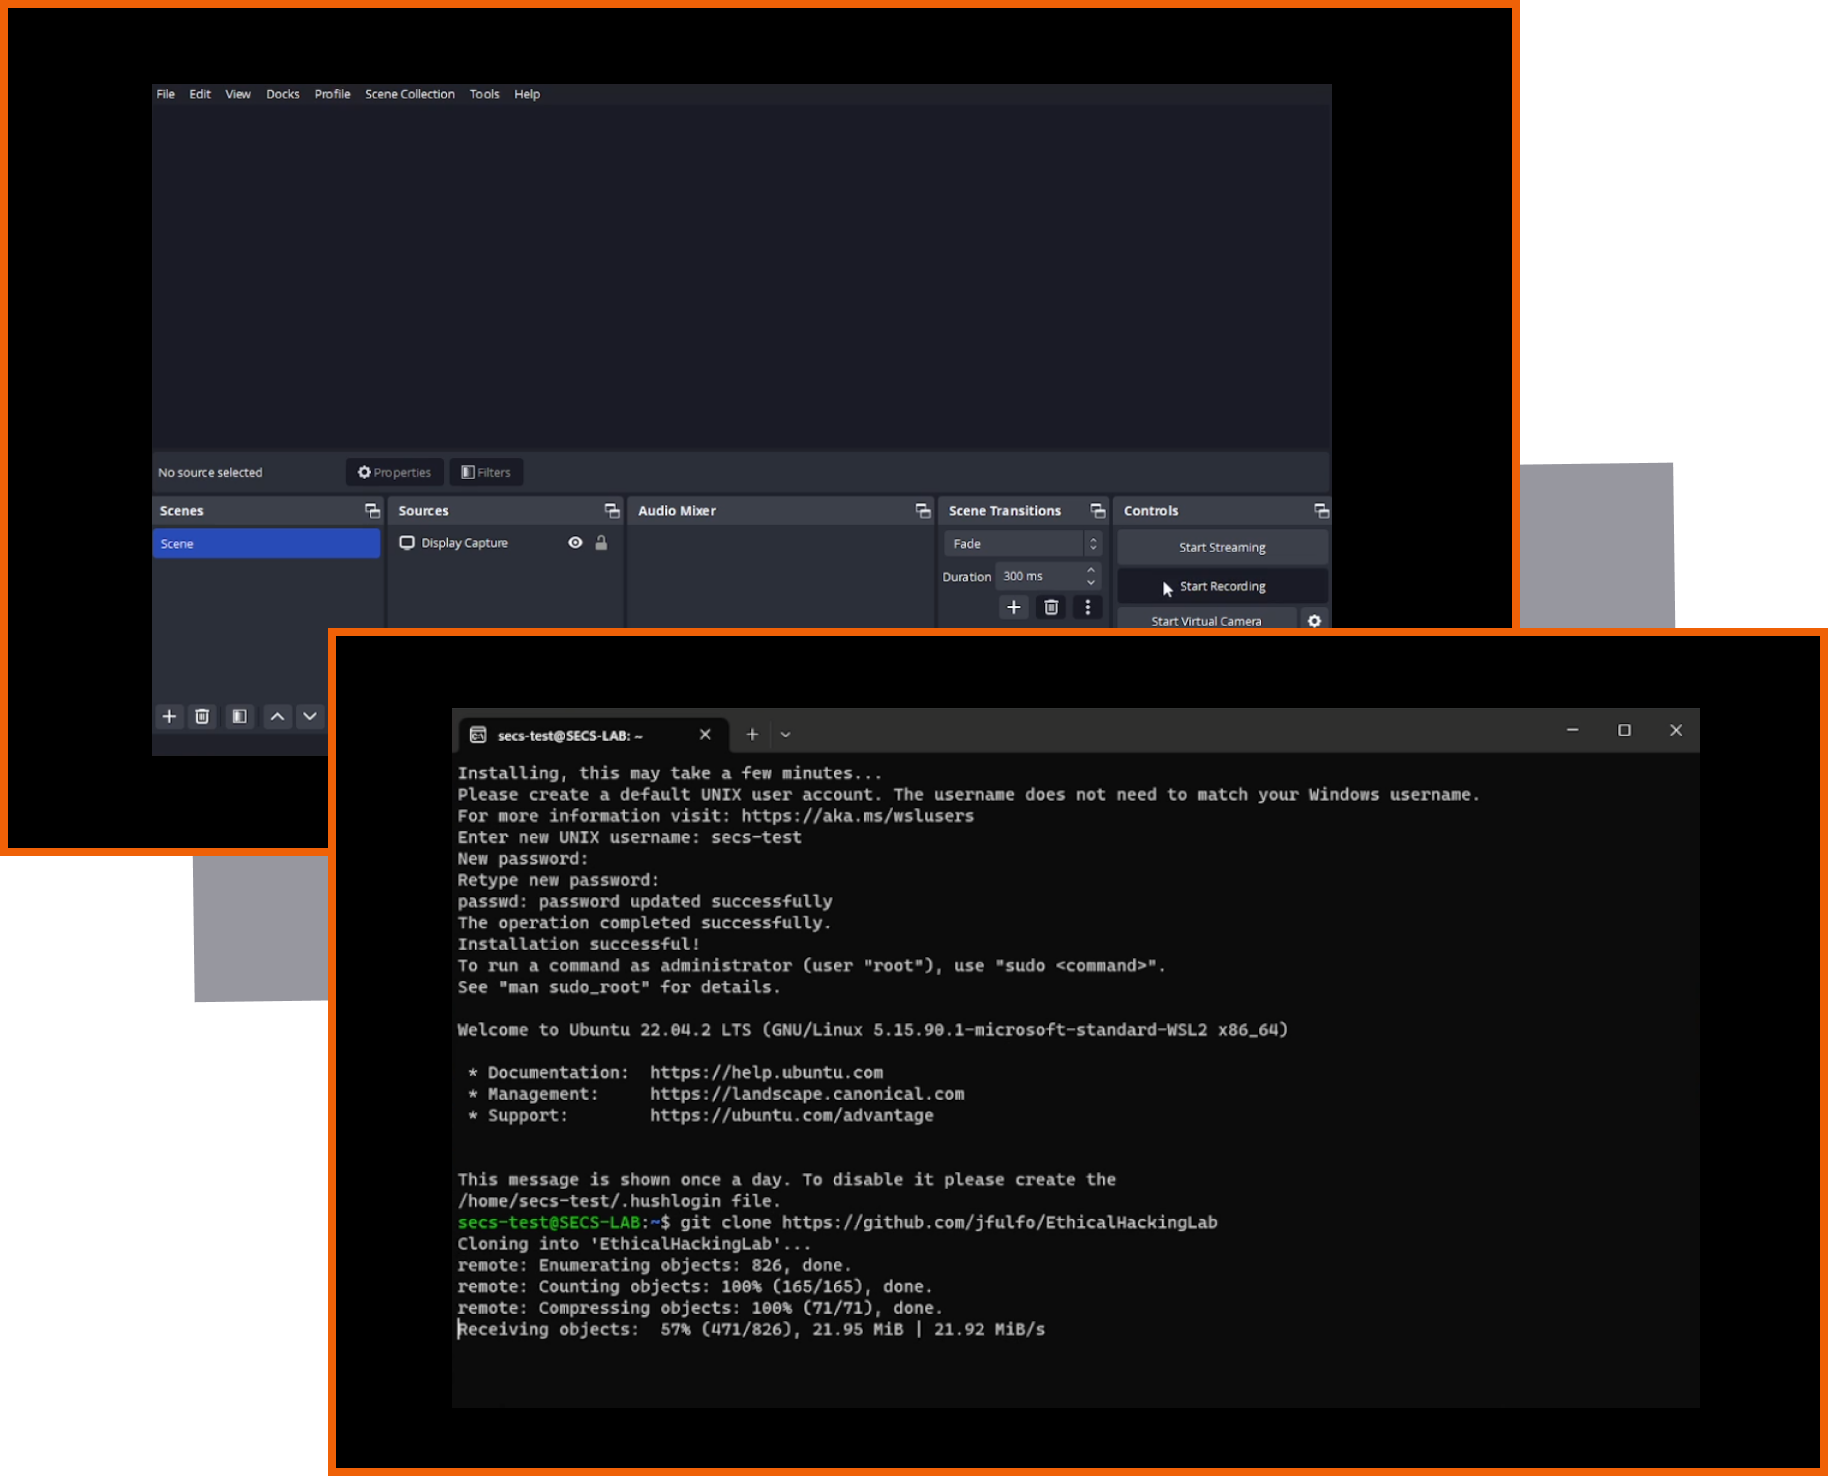1828x1476 pixels.
Task: Toggle visibility eye of Display Capture
Action: click(x=575, y=543)
